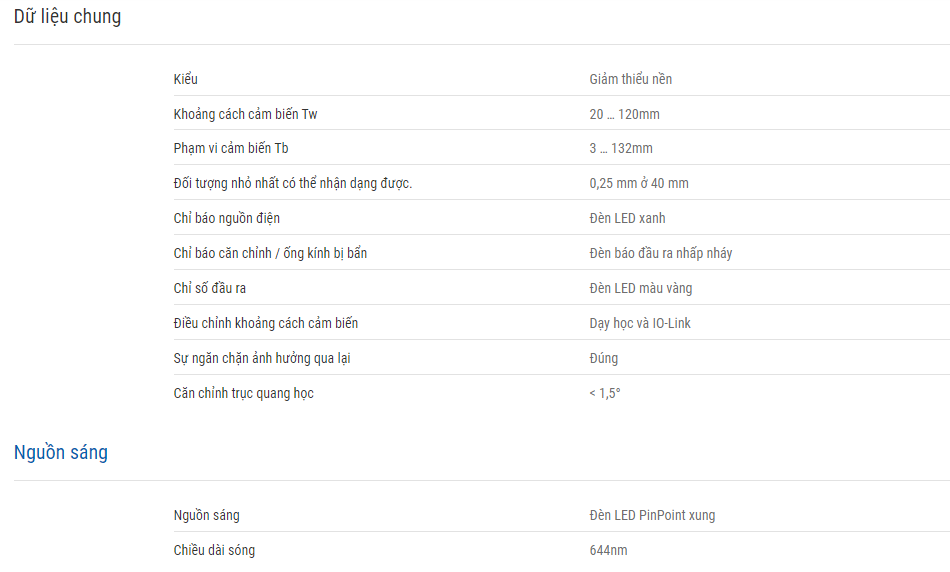Click the 0,25 mm ở 40 mm value
The image size is (950, 572).
click(639, 183)
